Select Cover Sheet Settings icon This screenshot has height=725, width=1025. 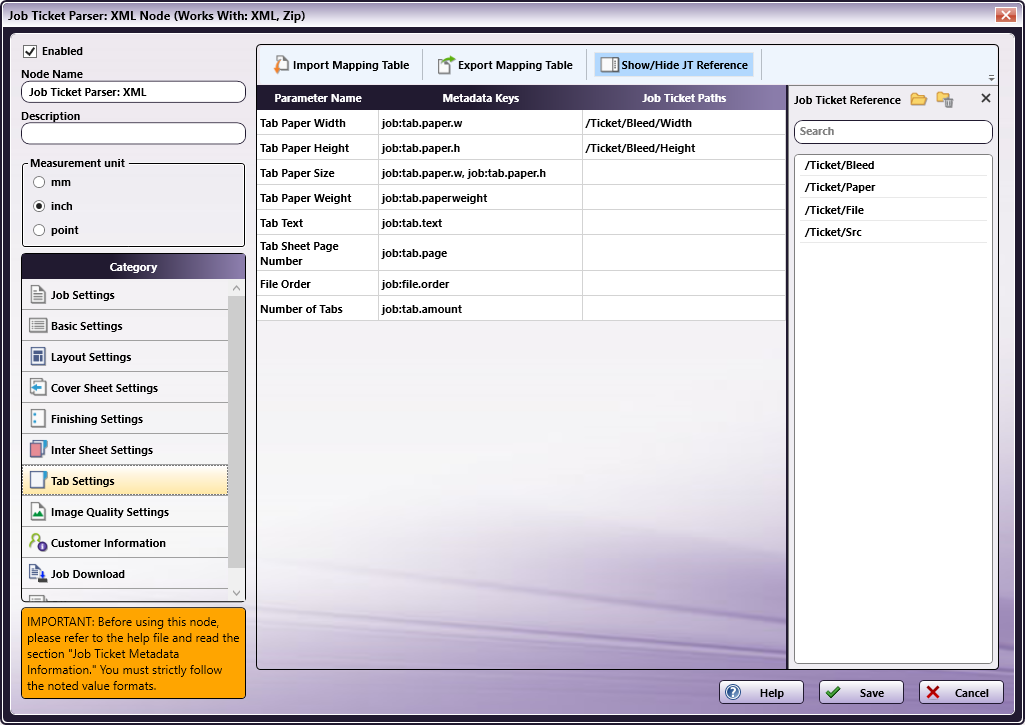click(38, 388)
